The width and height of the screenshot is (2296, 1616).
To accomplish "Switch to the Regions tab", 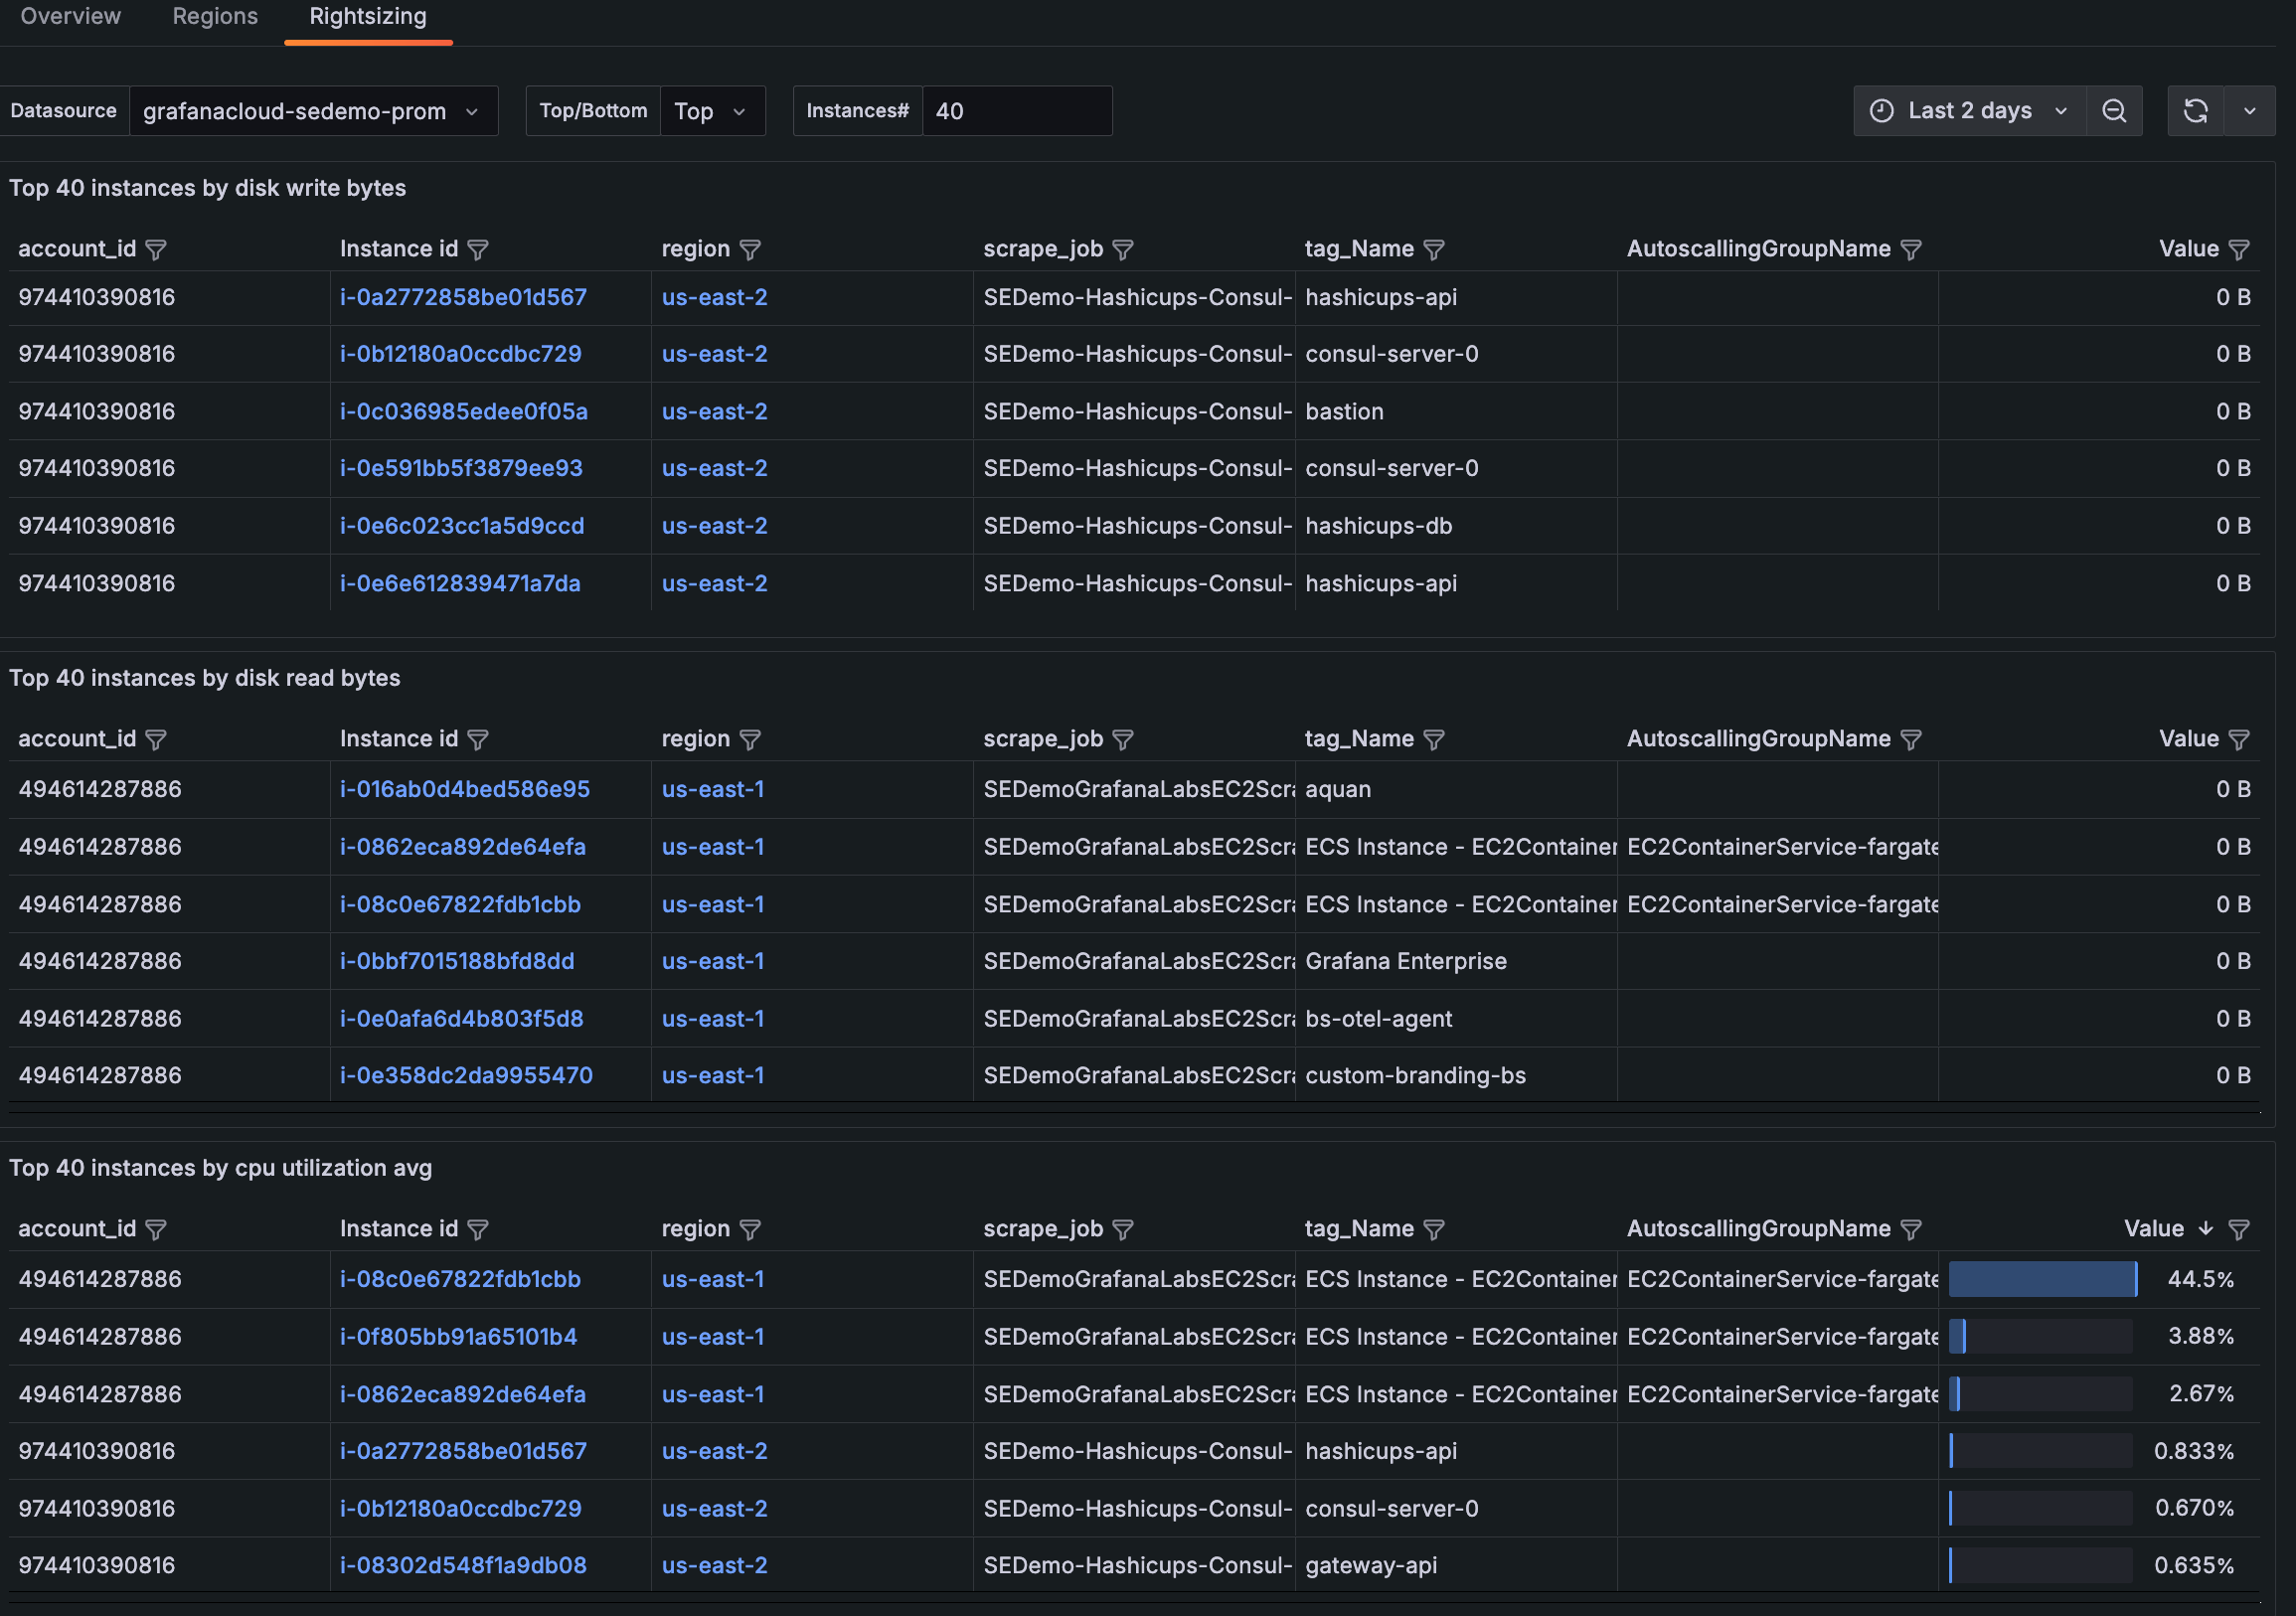I will (x=215, y=16).
